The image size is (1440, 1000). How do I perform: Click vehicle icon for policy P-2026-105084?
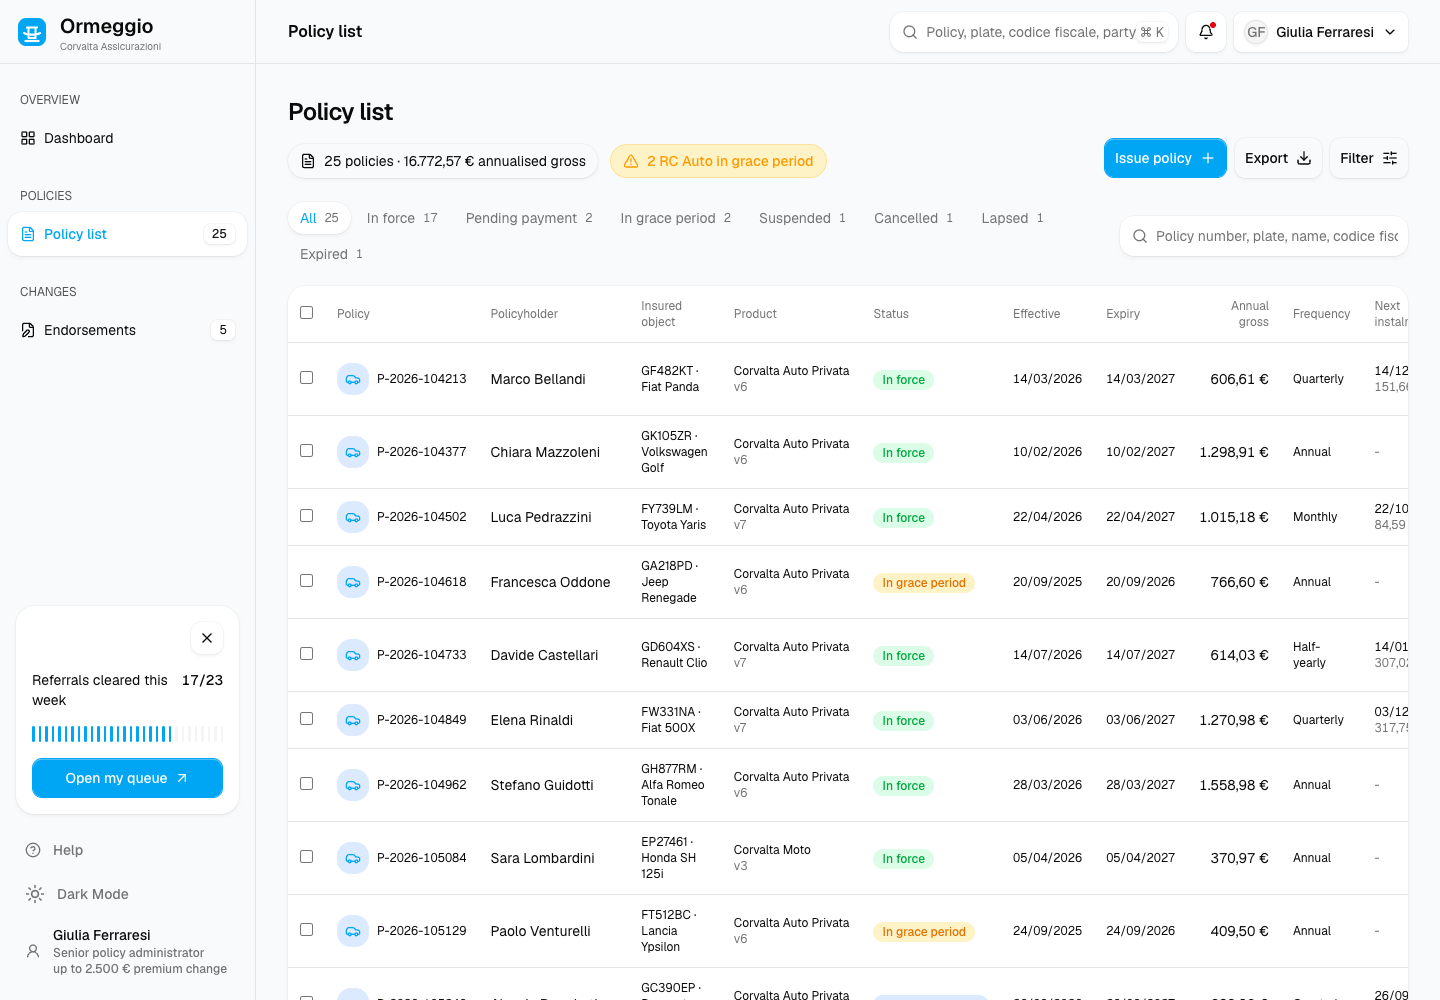click(353, 858)
